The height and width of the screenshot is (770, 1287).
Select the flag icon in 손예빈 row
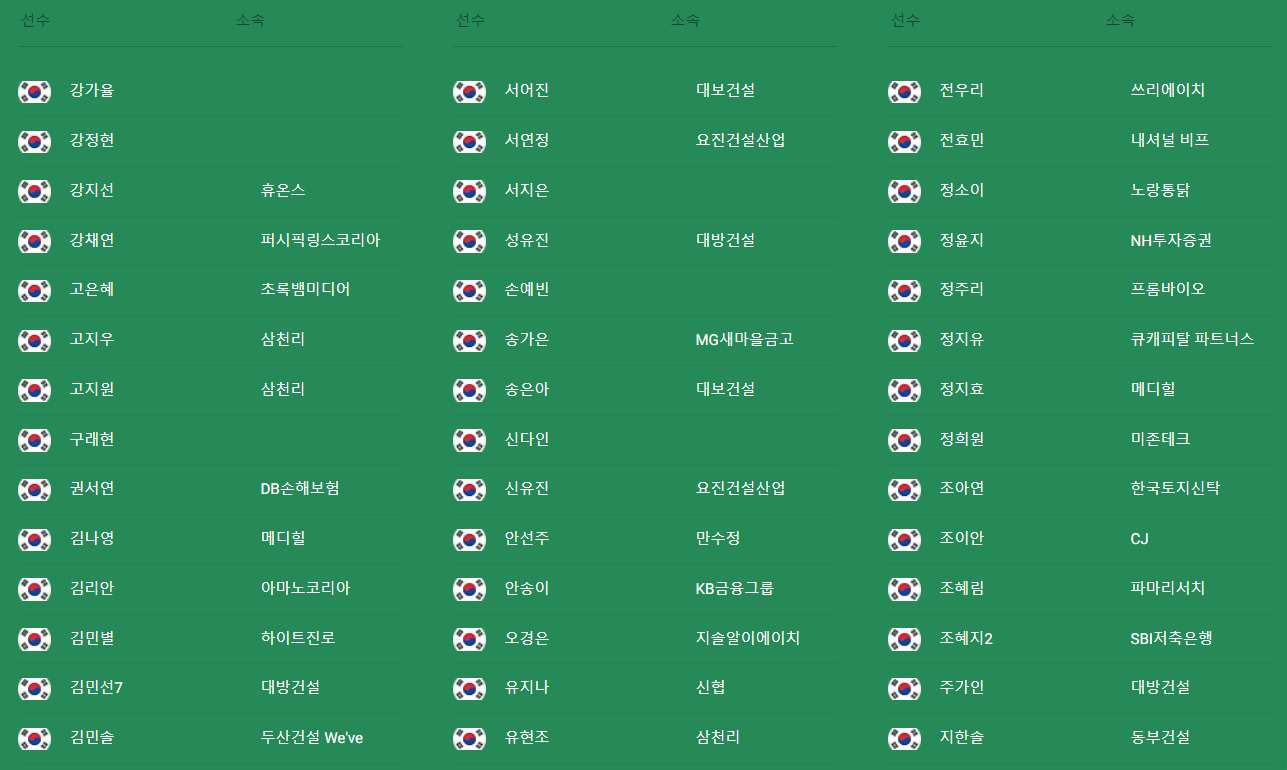(469, 291)
